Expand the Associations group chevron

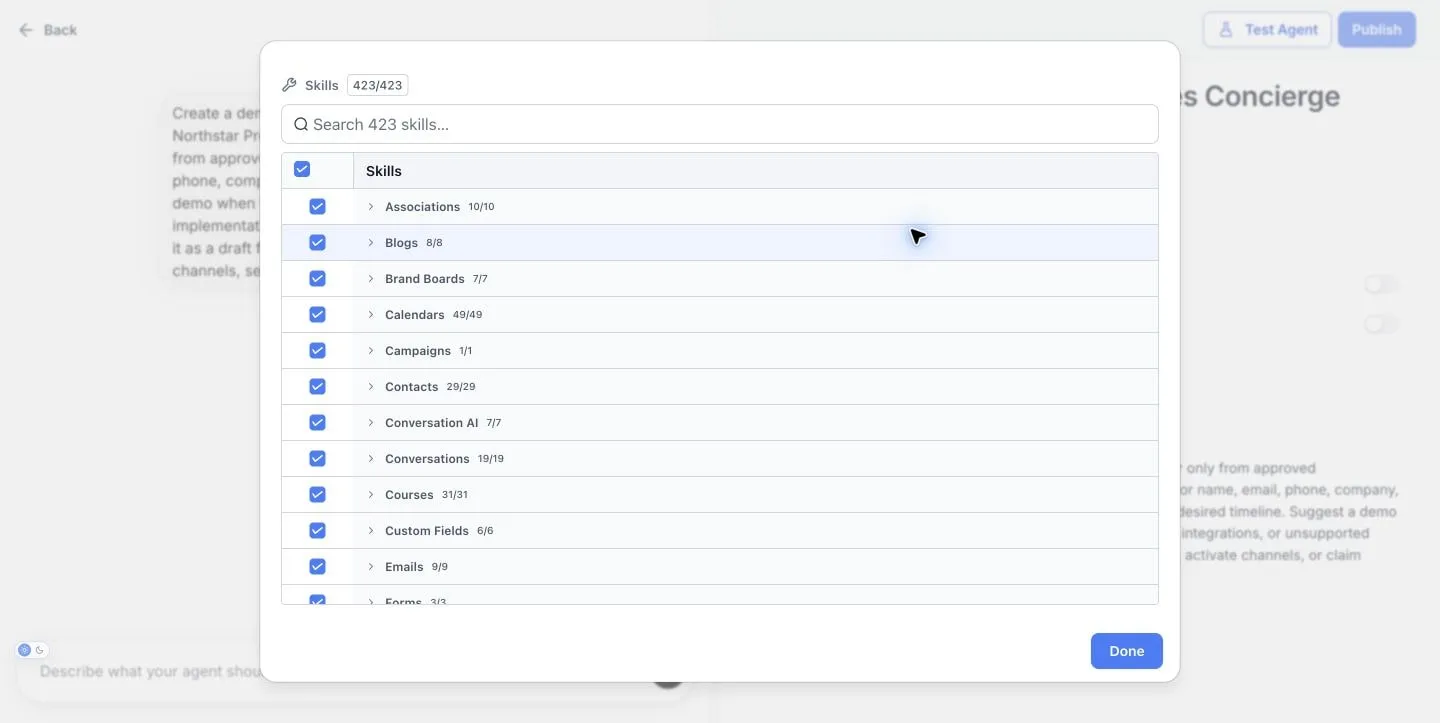point(371,207)
